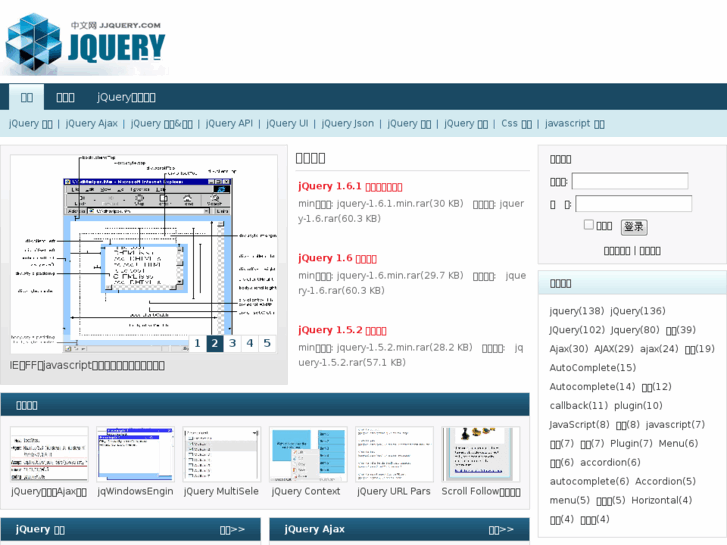Select the javascript(7) tag
Screen dimensions: 727x545
click(x=675, y=425)
